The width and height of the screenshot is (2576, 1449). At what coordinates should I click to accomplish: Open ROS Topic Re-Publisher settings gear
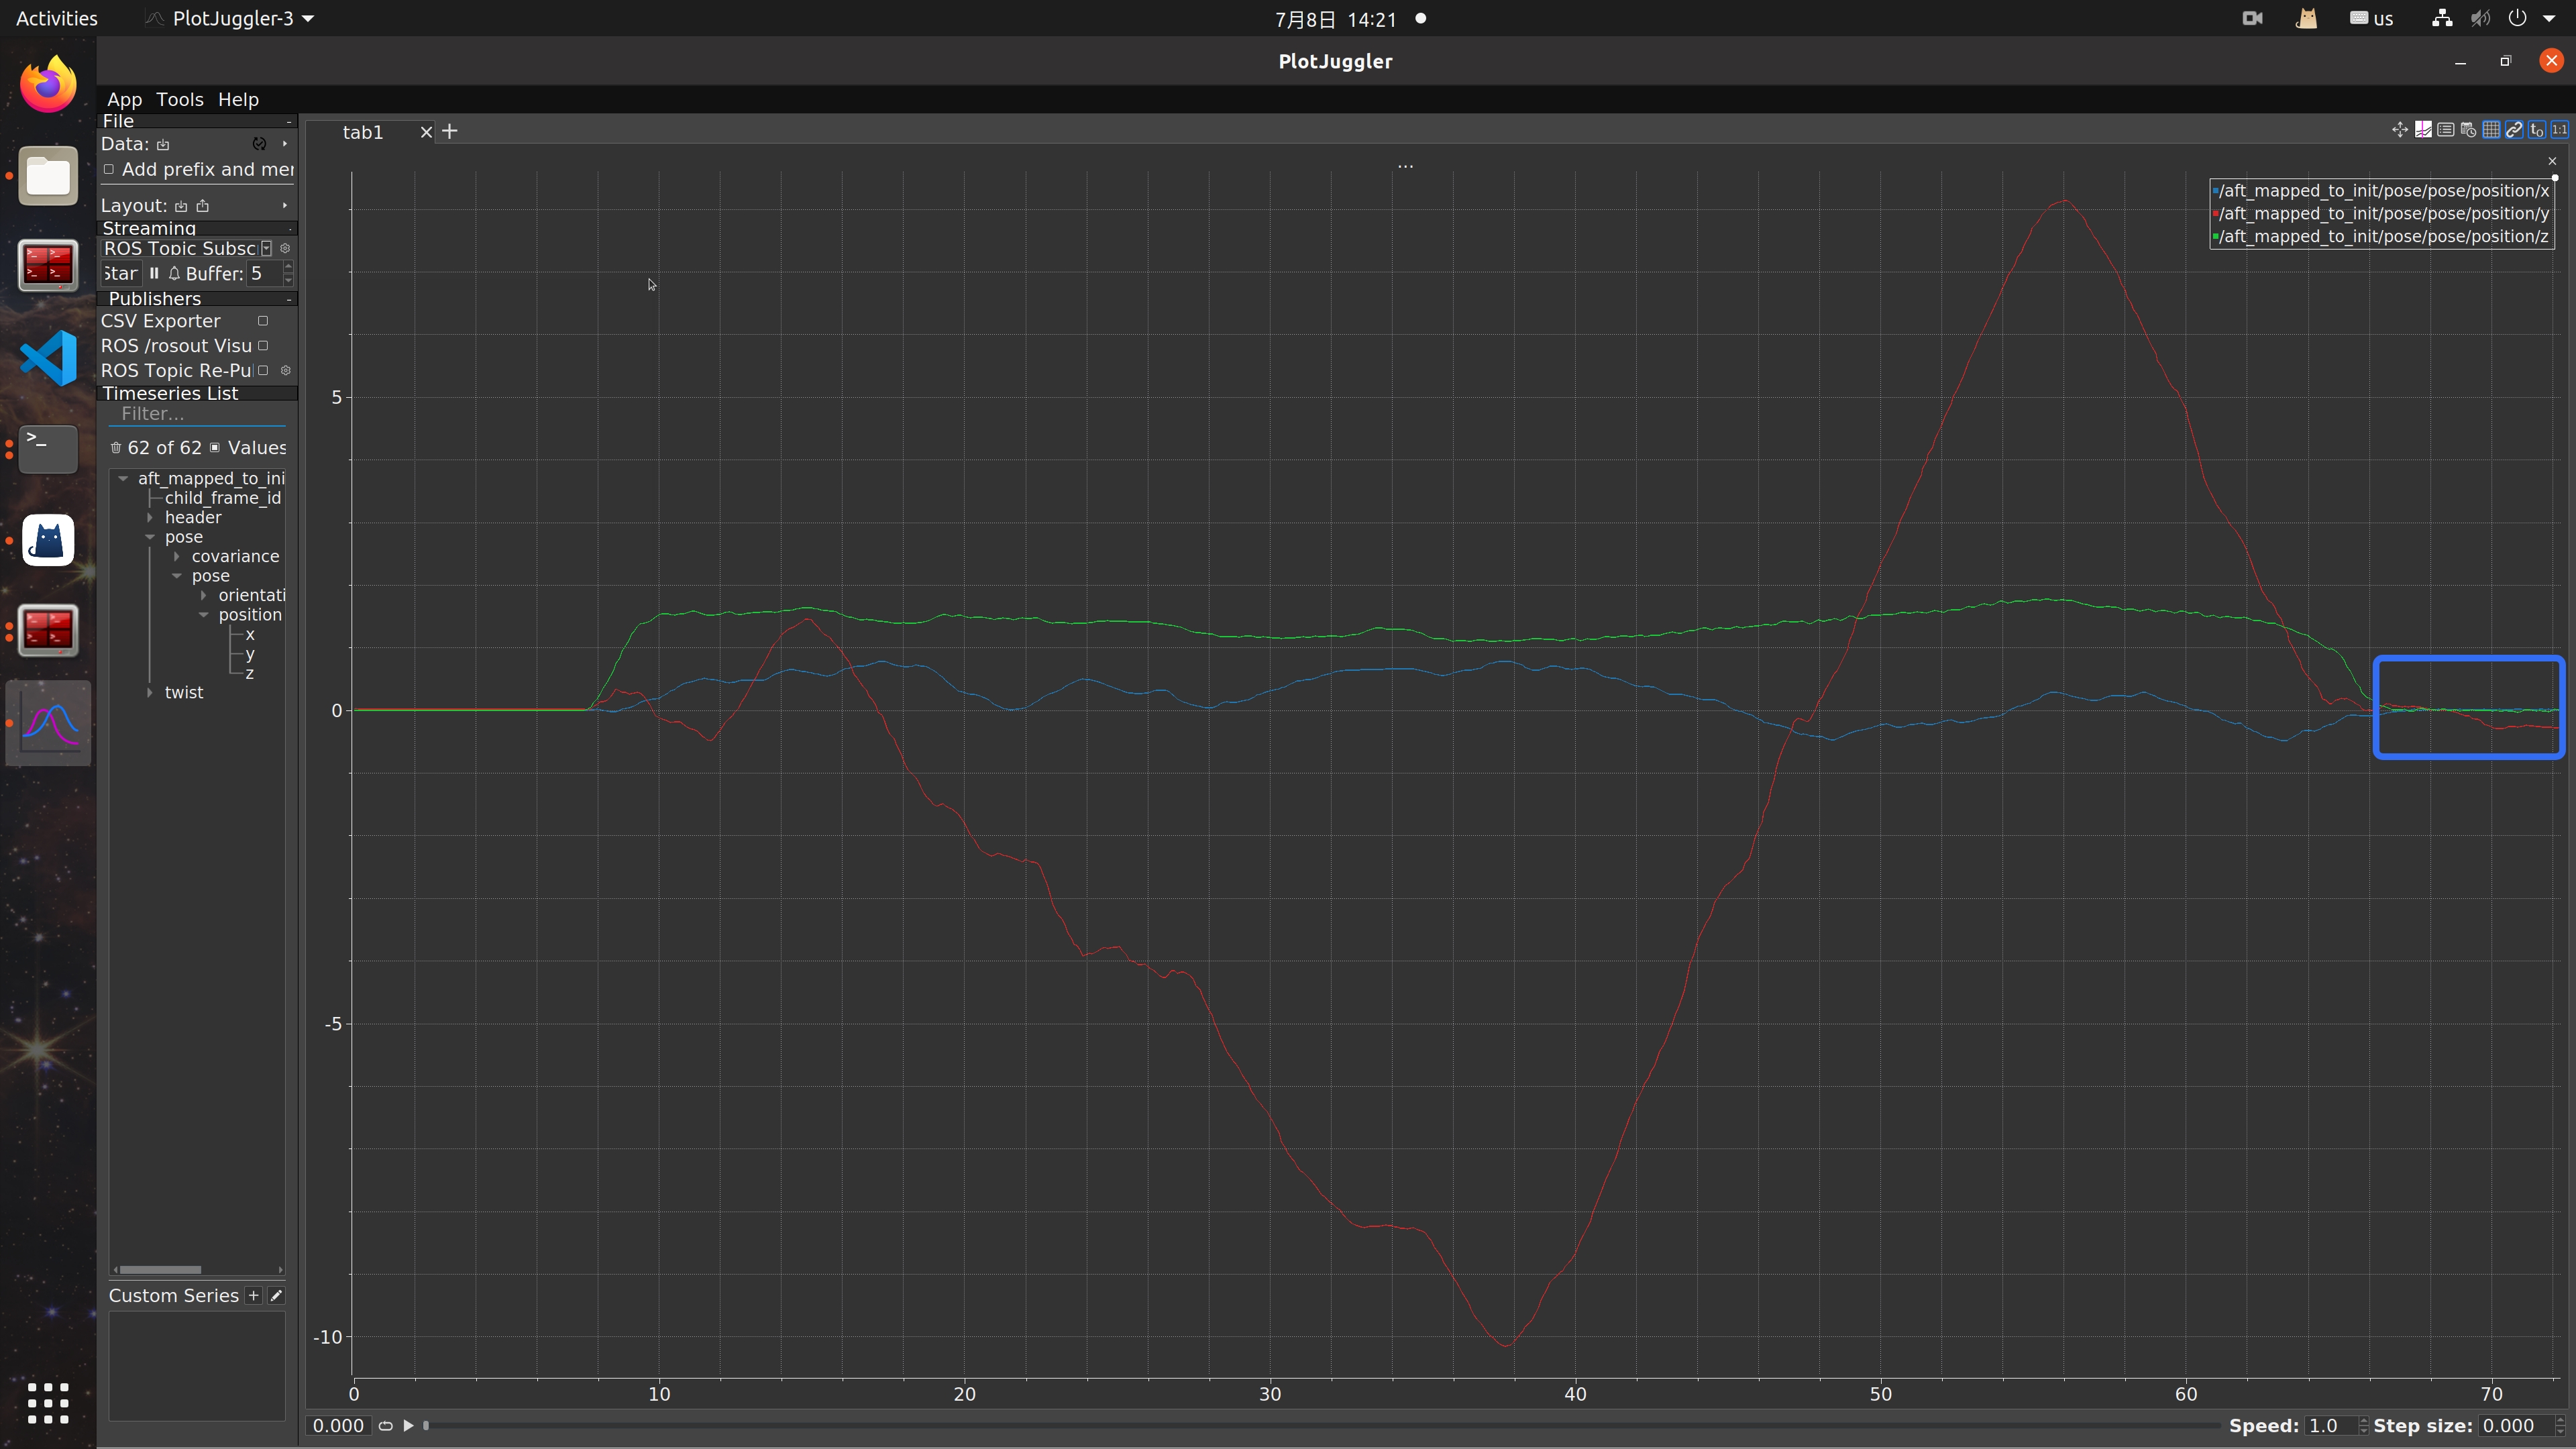coord(285,371)
